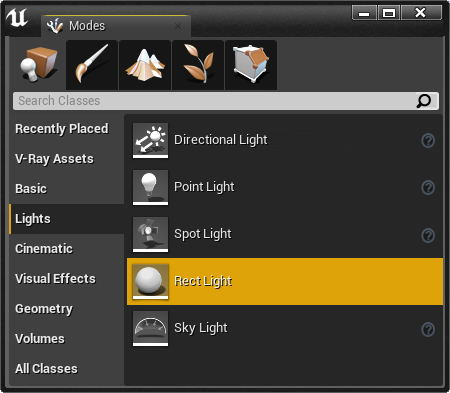Image resolution: width=450 pixels, height=393 pixels.
Task: Click the search magnifier icon
Action: click(424, 101)
